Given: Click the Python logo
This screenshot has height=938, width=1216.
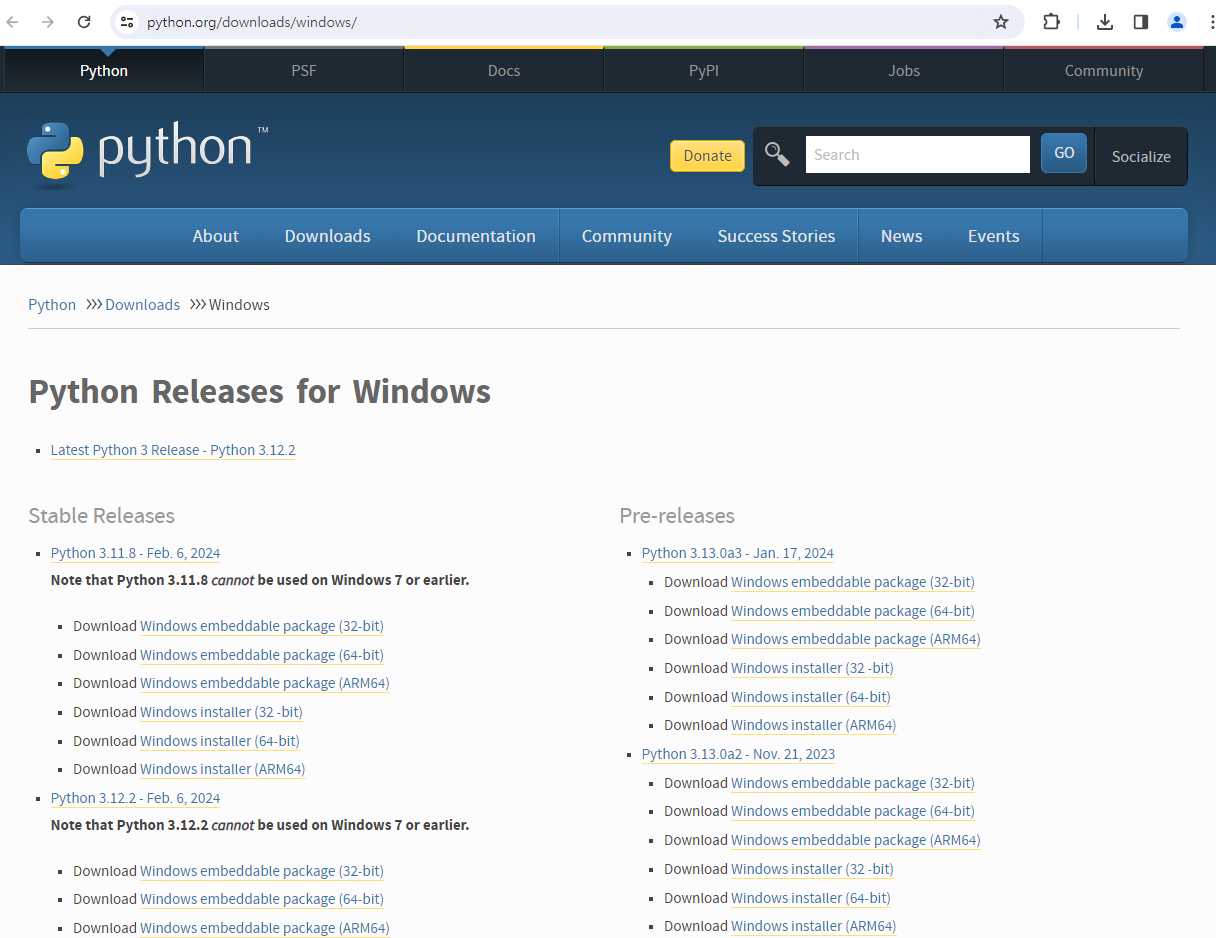Looking at the screenshot, I should pos(148,154).
